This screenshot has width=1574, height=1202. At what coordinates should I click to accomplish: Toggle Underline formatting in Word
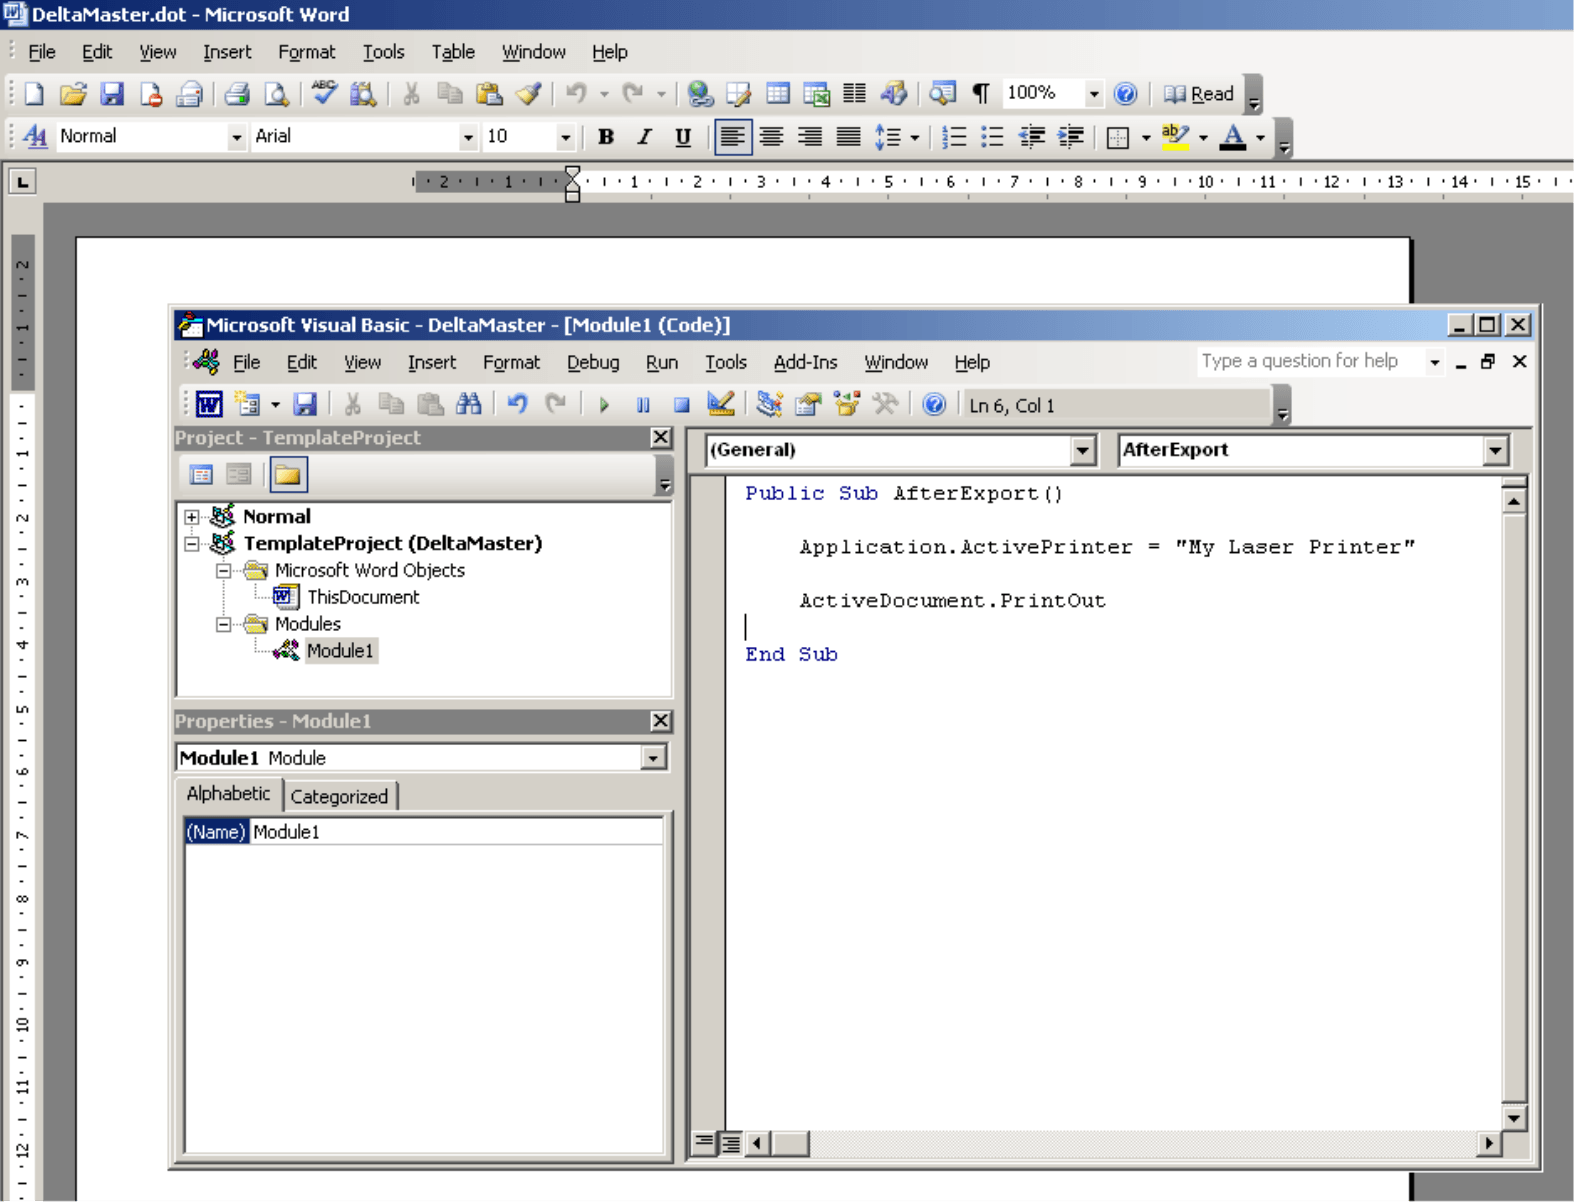[x=683, y=137]
